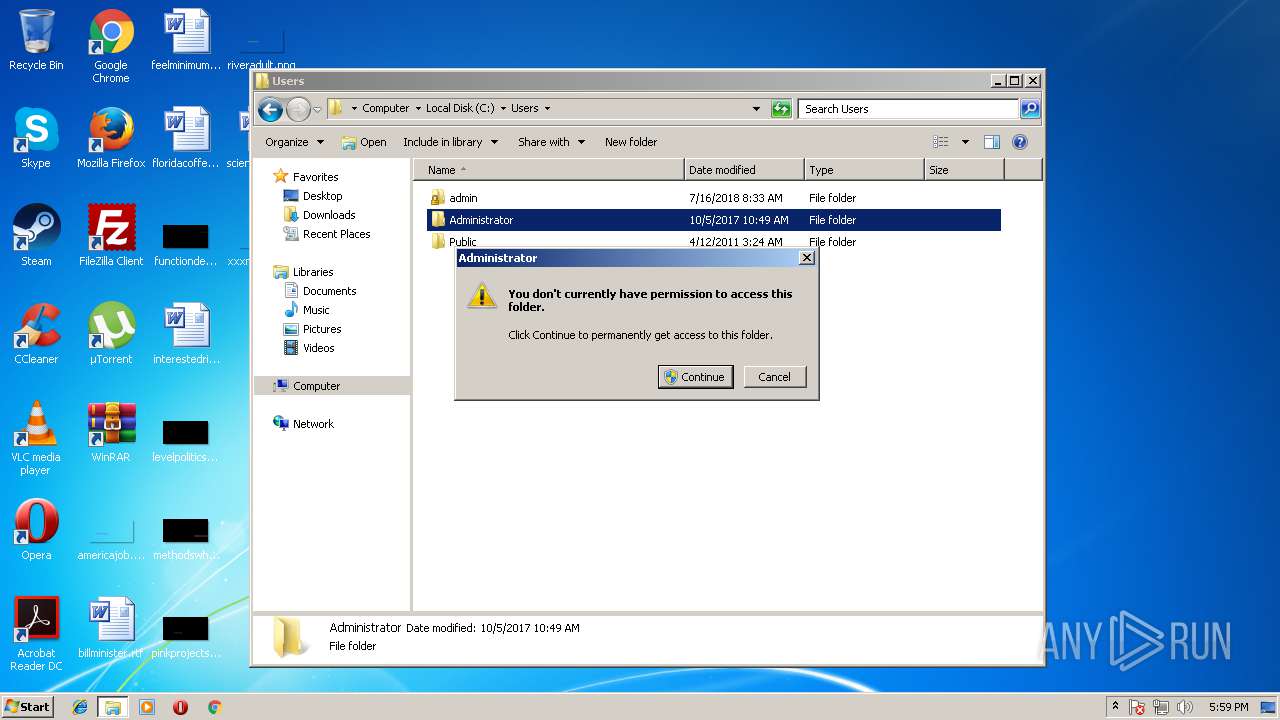The height and width of the screenshot is (720, 1280).
Task: Open the CCleaner desktop shortcut
Action: [36, 334]
